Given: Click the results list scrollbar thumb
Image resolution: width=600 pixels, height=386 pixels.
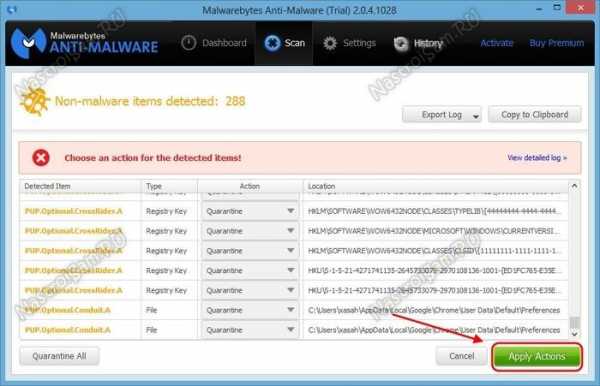Looking at the screenshot, I should (x=574, y=322).
